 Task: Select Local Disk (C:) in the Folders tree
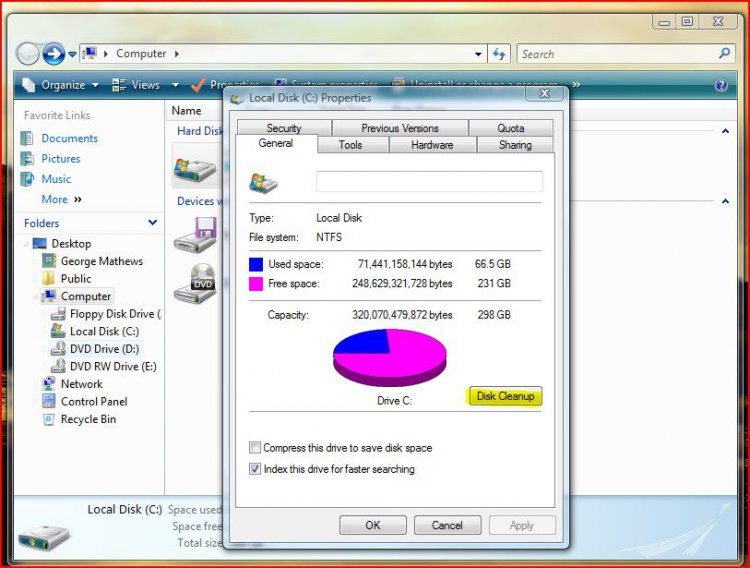click(104, 331)
